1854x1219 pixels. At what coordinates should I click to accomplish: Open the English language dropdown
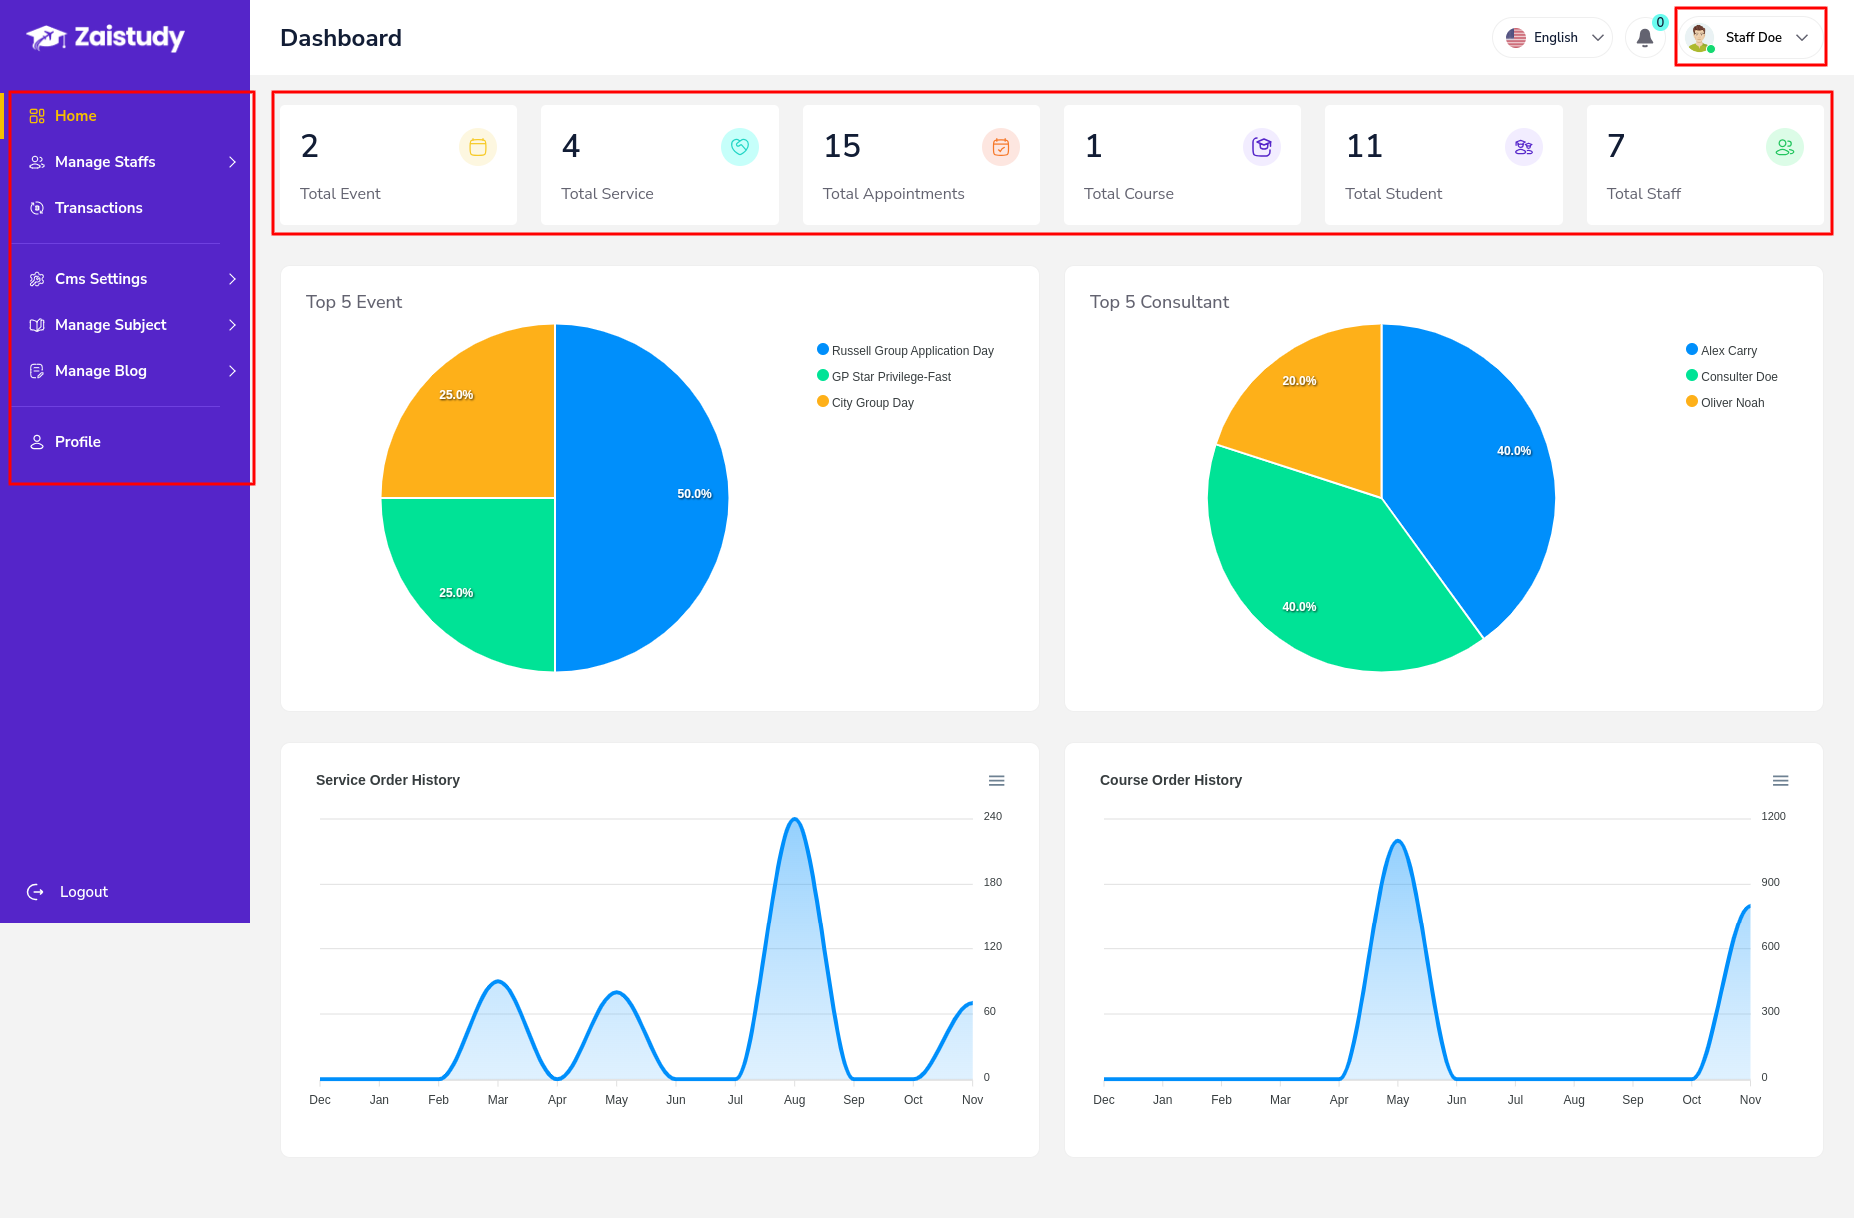1553,38
